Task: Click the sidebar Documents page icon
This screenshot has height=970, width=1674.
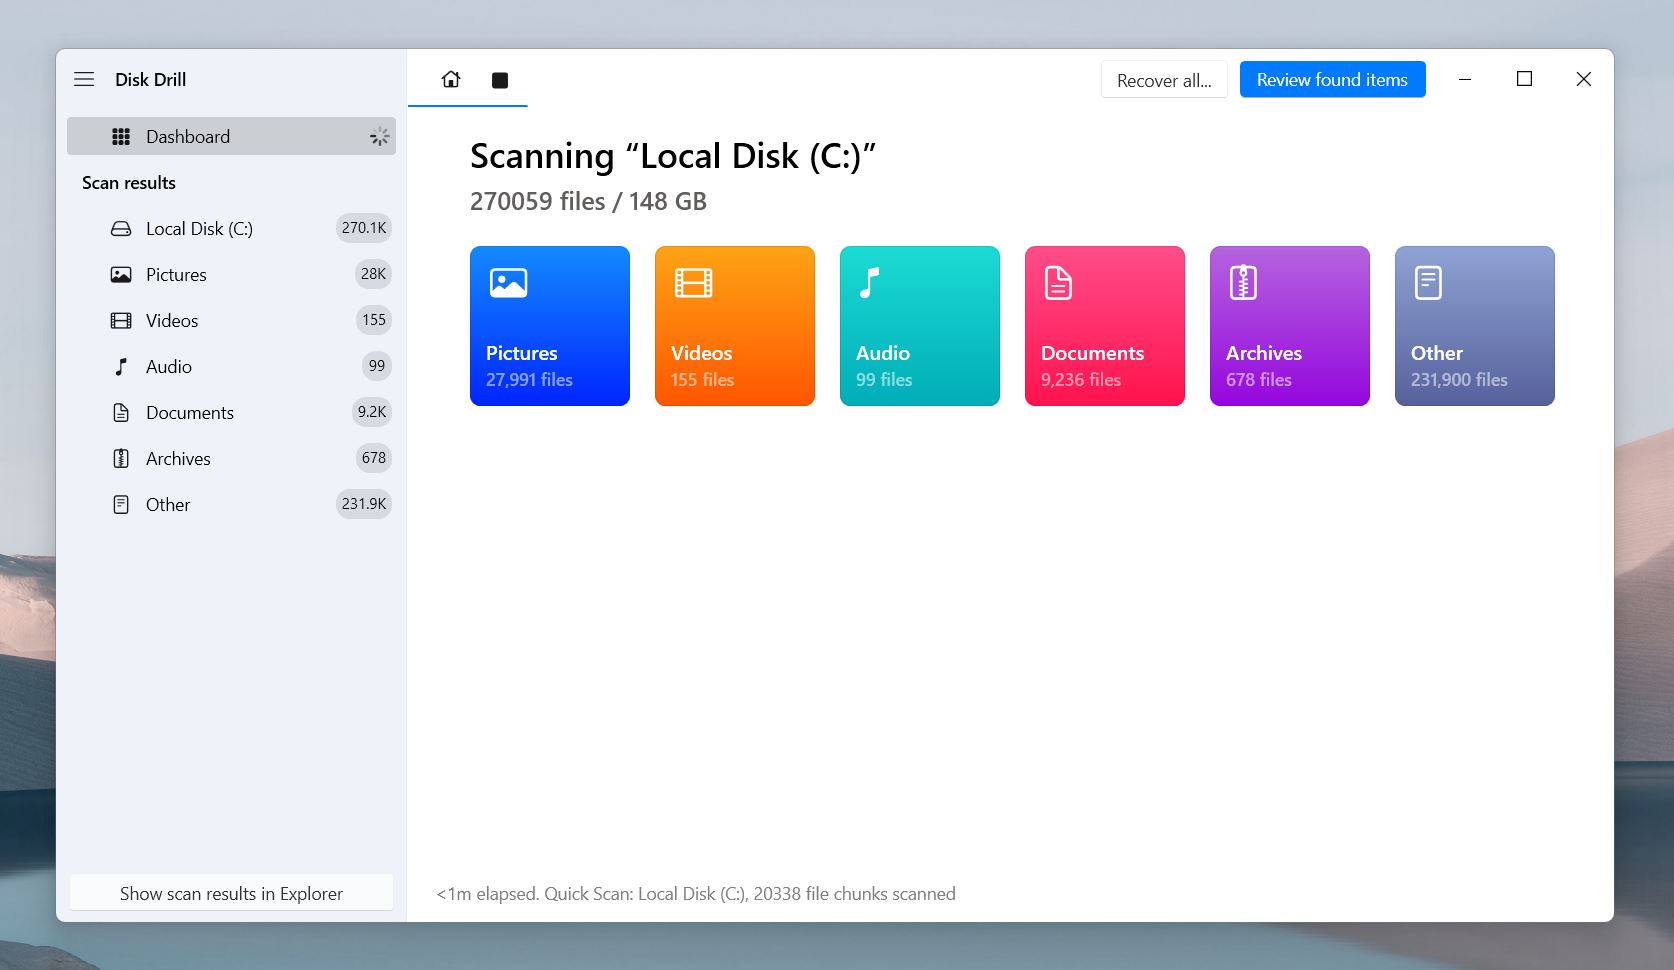Action: point(121,413)
